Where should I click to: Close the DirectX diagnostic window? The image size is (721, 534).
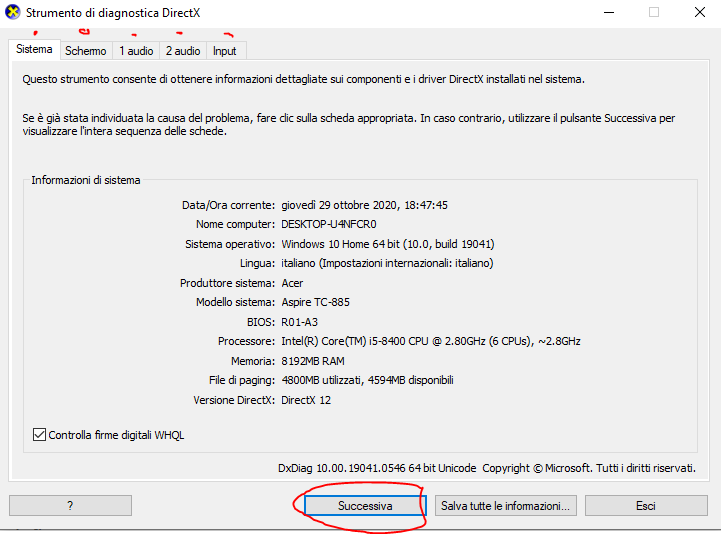699,13
